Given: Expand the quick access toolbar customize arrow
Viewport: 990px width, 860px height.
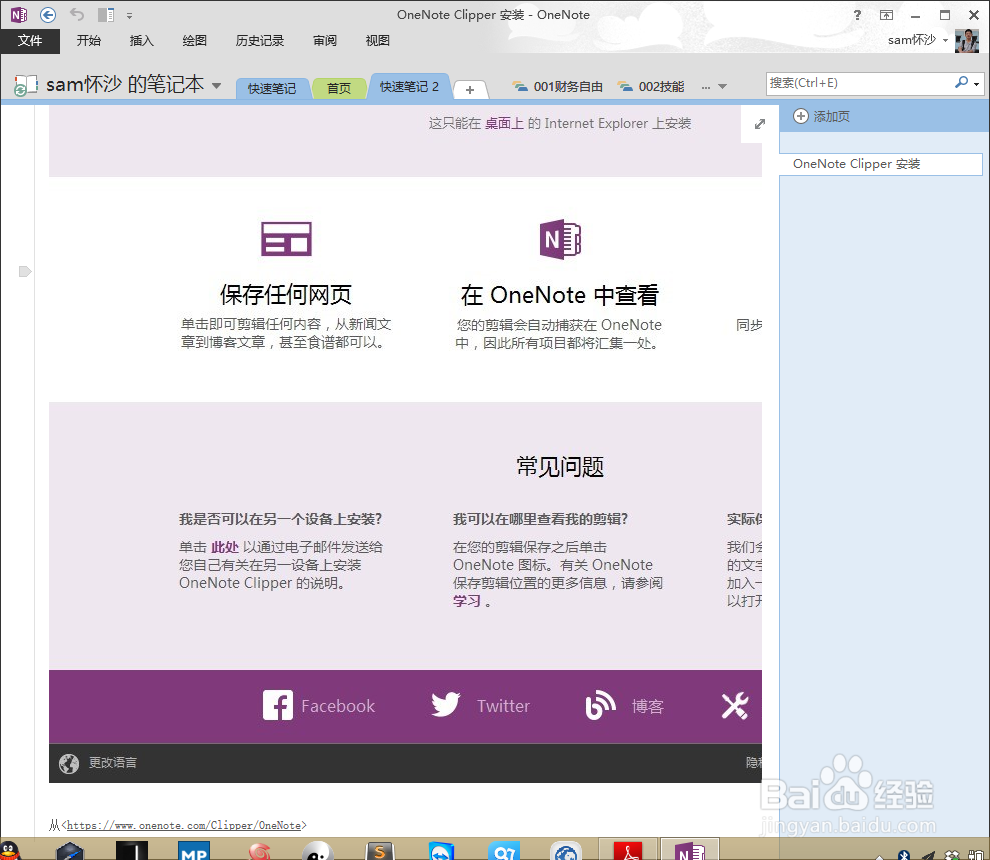Looking at the screenshot, I should (x=131, y=15).
